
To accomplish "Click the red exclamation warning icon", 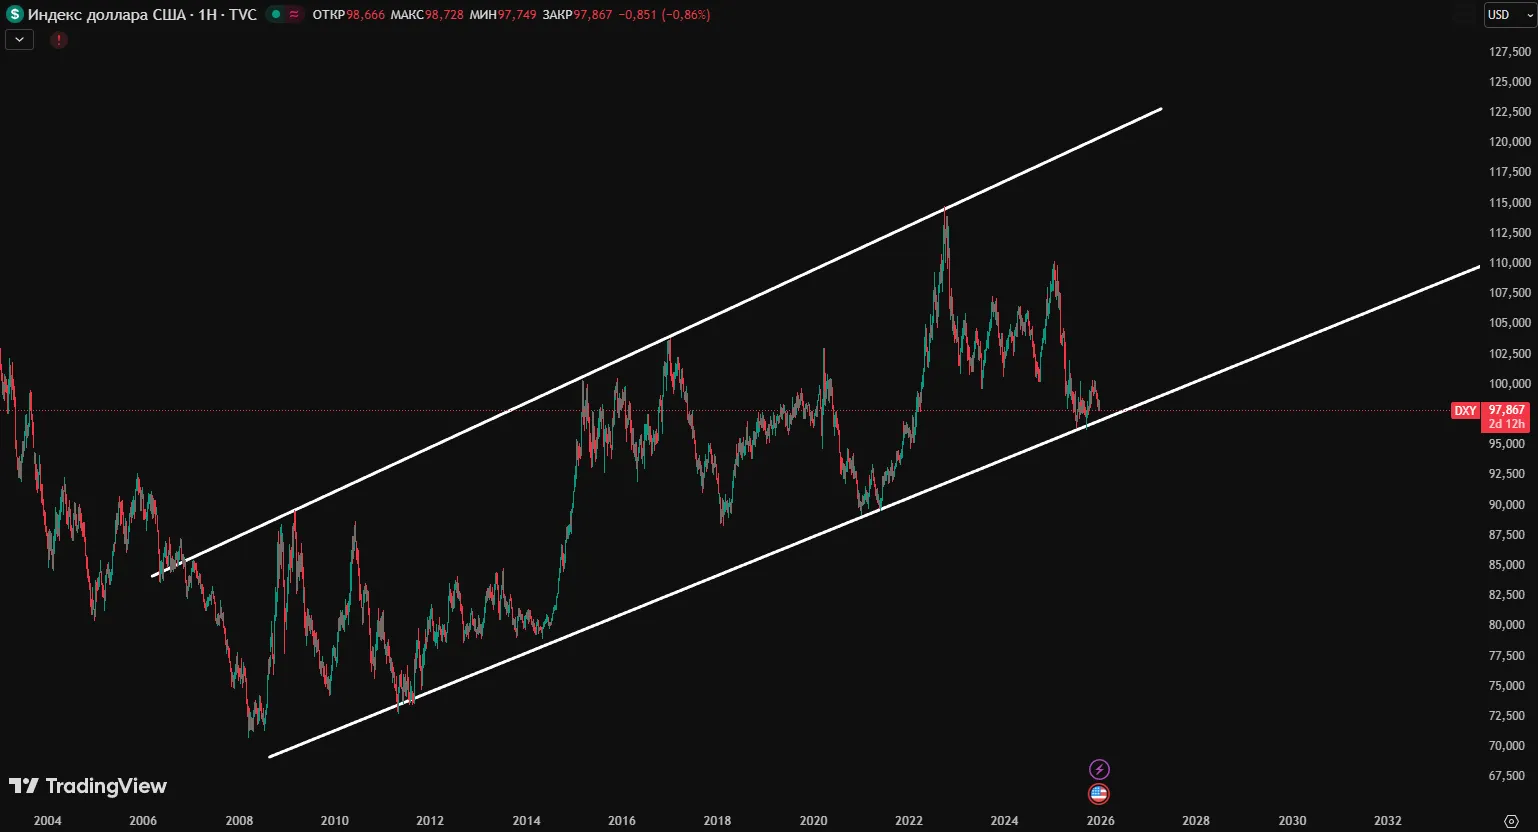I will (x=59, y=40).
